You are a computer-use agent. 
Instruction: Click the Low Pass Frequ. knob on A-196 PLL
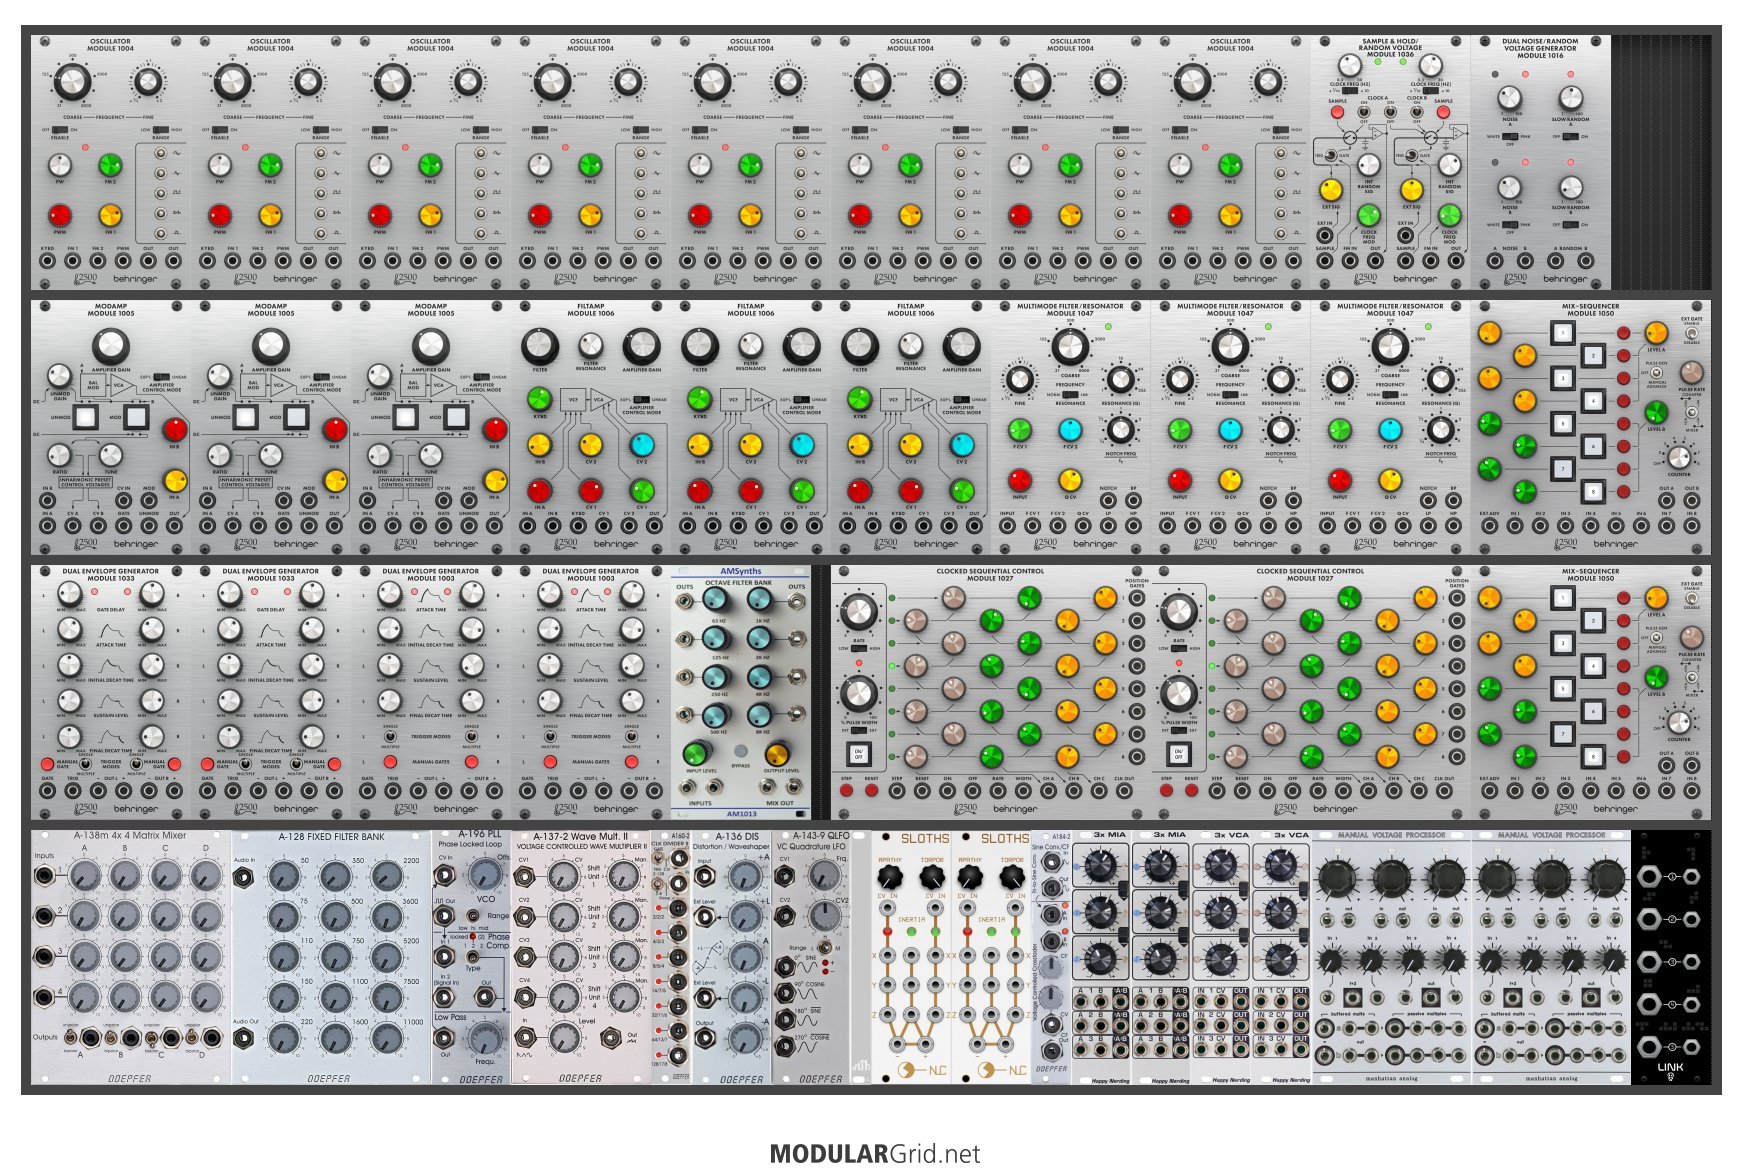[485, 1039]
